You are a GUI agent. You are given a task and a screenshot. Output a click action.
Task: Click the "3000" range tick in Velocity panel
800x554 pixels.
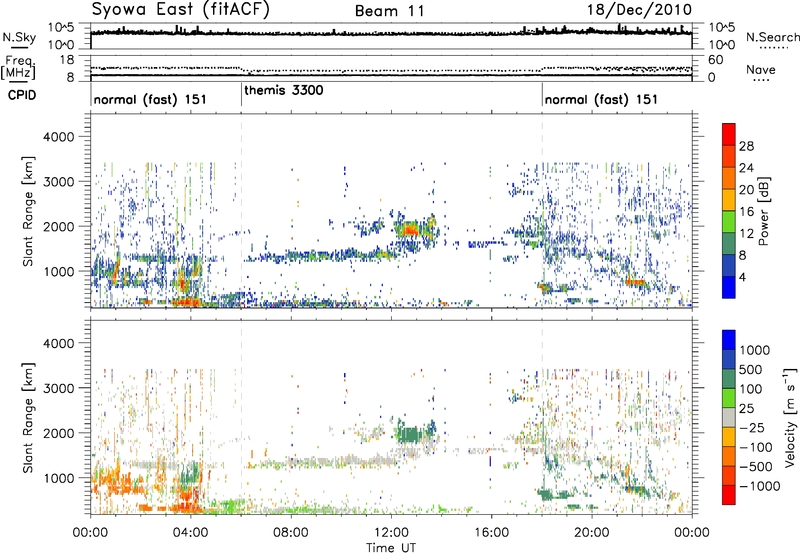click(58, 388)
